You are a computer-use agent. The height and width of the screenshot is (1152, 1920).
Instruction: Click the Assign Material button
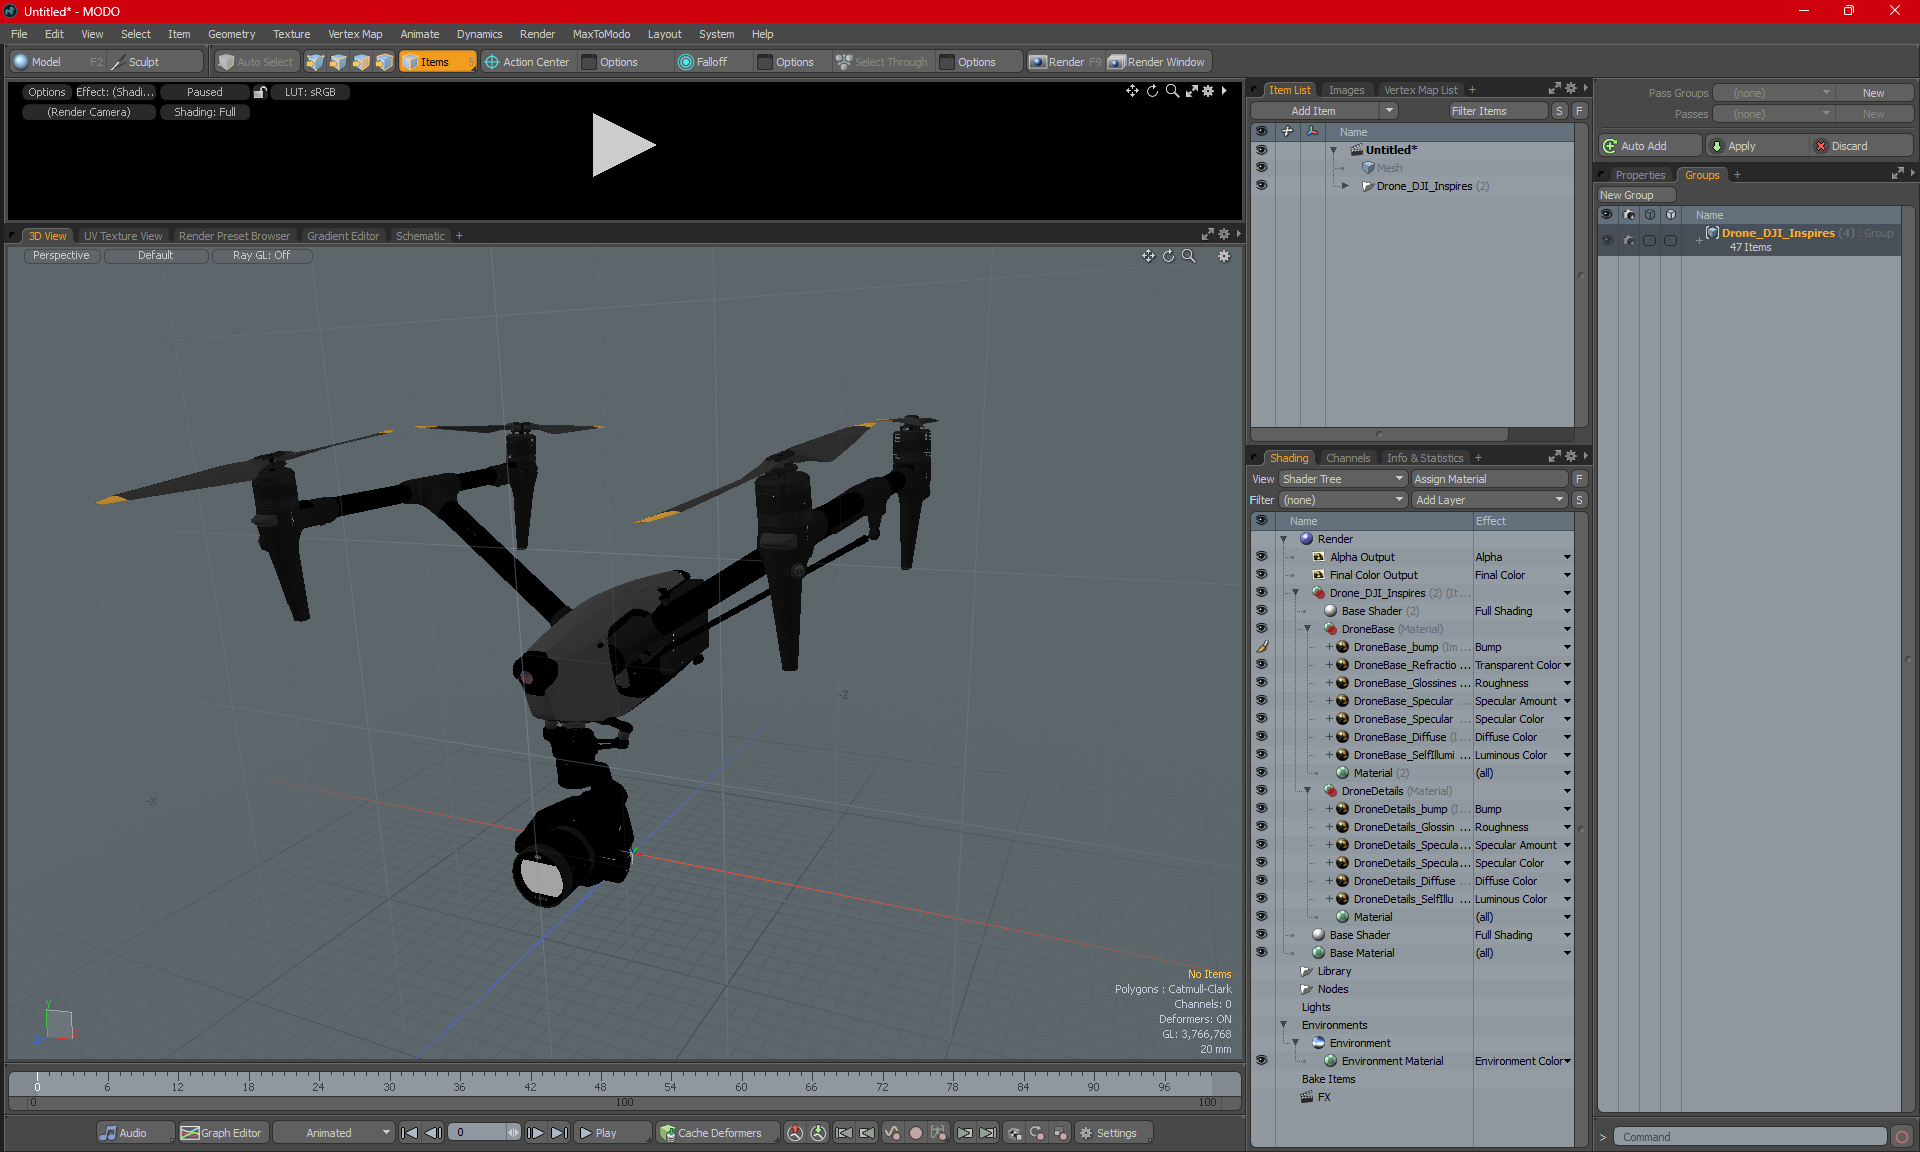pyautogui.click(x=1489, y=479)
